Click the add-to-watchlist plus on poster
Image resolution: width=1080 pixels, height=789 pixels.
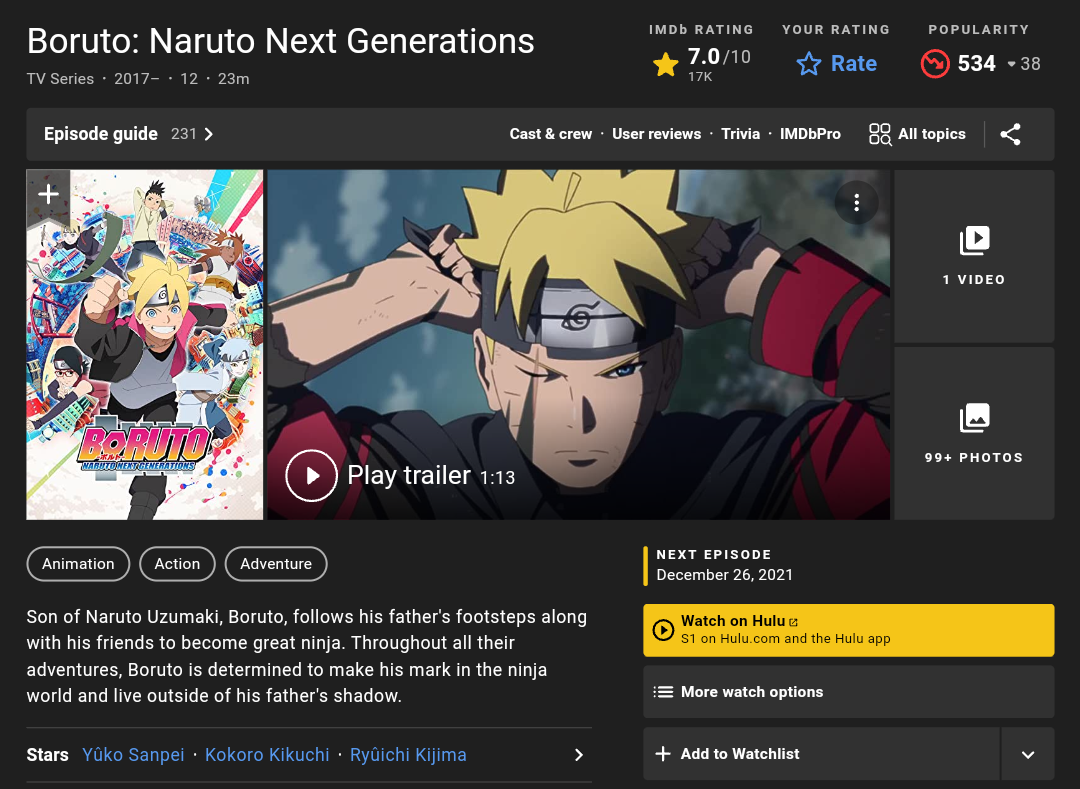[x=48, y=194]
